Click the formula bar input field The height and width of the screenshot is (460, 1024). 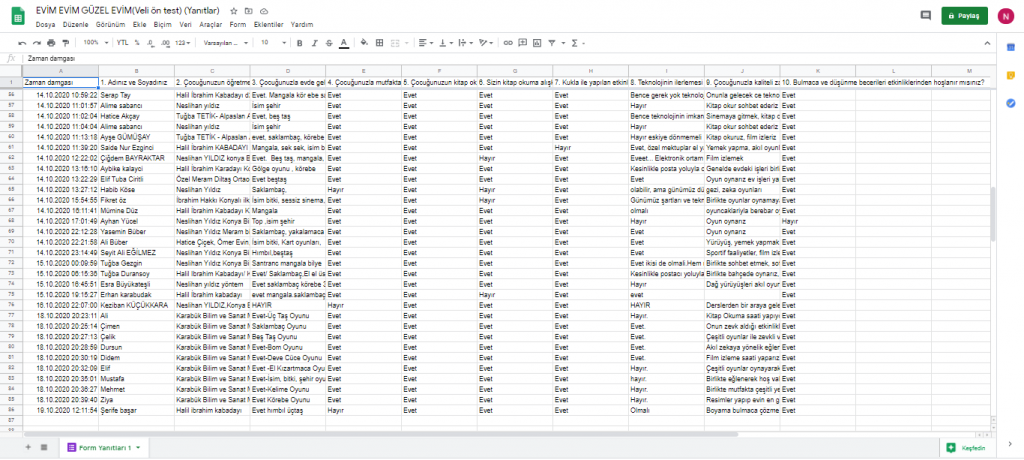(x=500, y=60)
